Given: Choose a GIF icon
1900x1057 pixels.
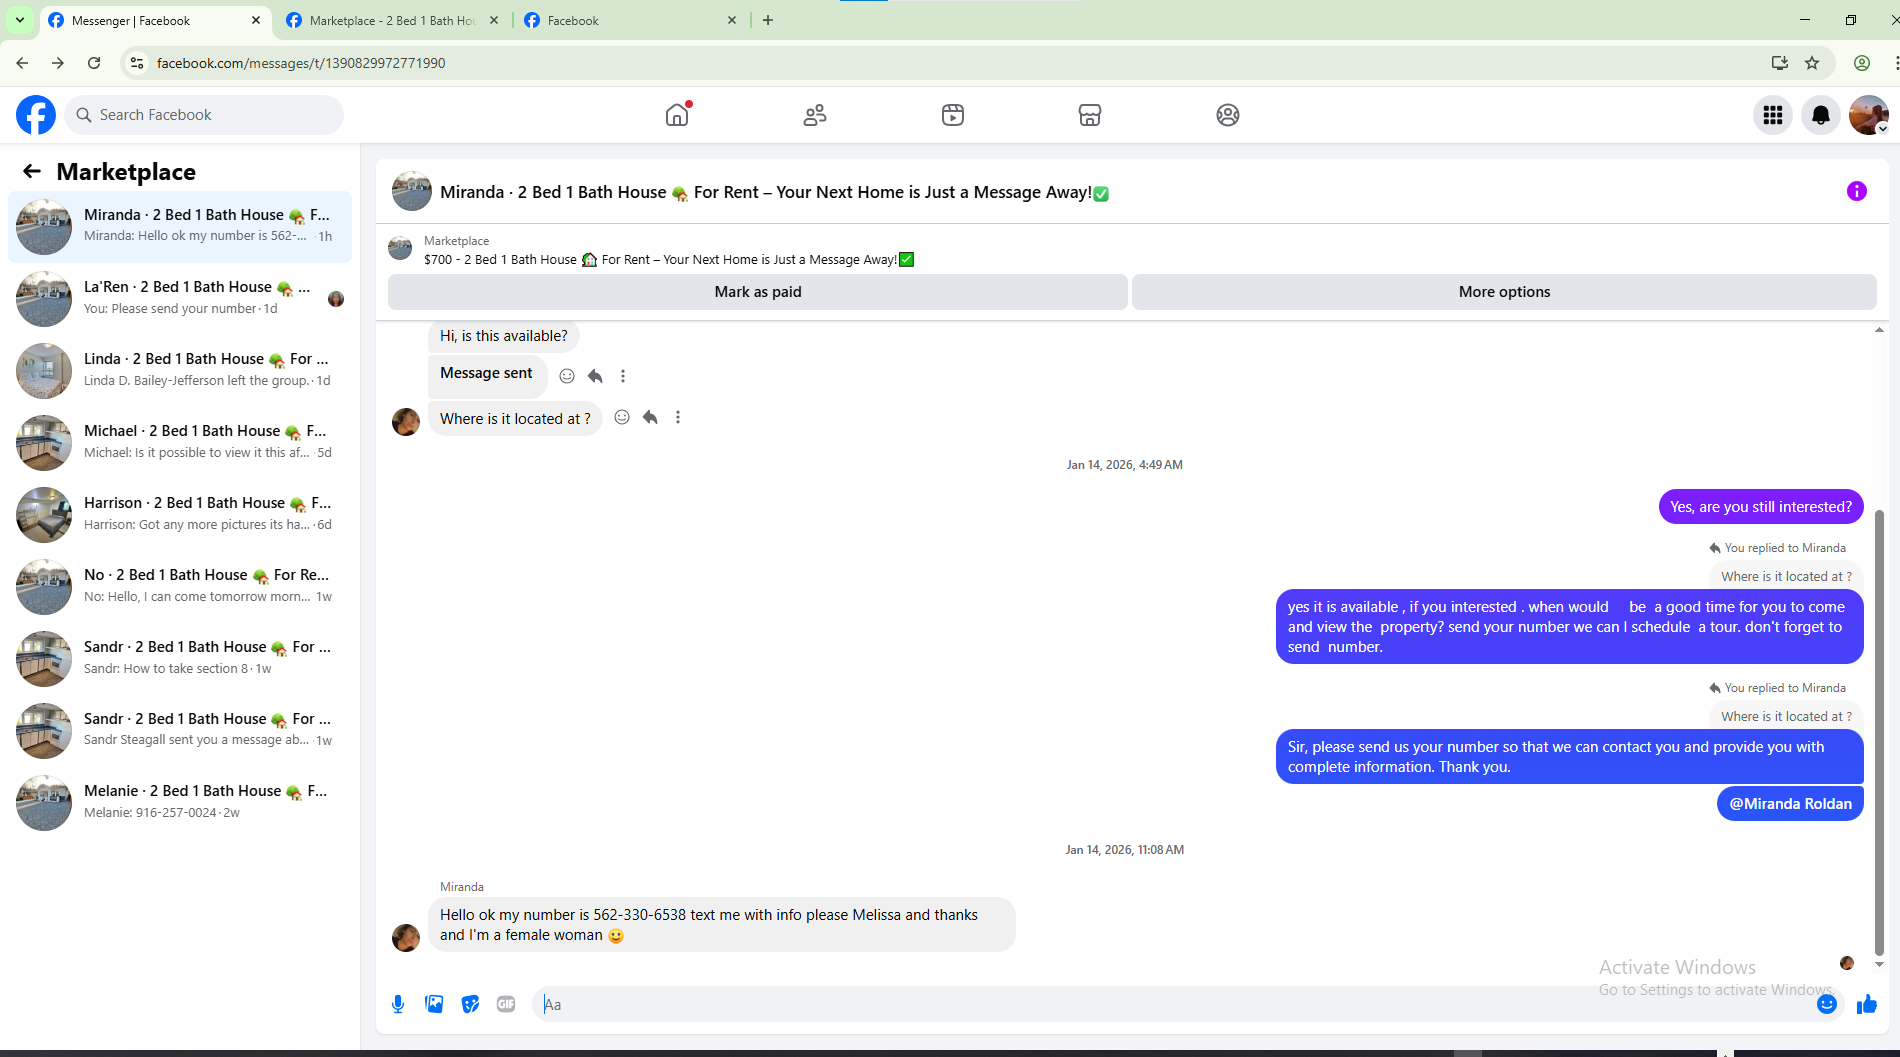Looking at the screenshot, I should pos(506,1004).
